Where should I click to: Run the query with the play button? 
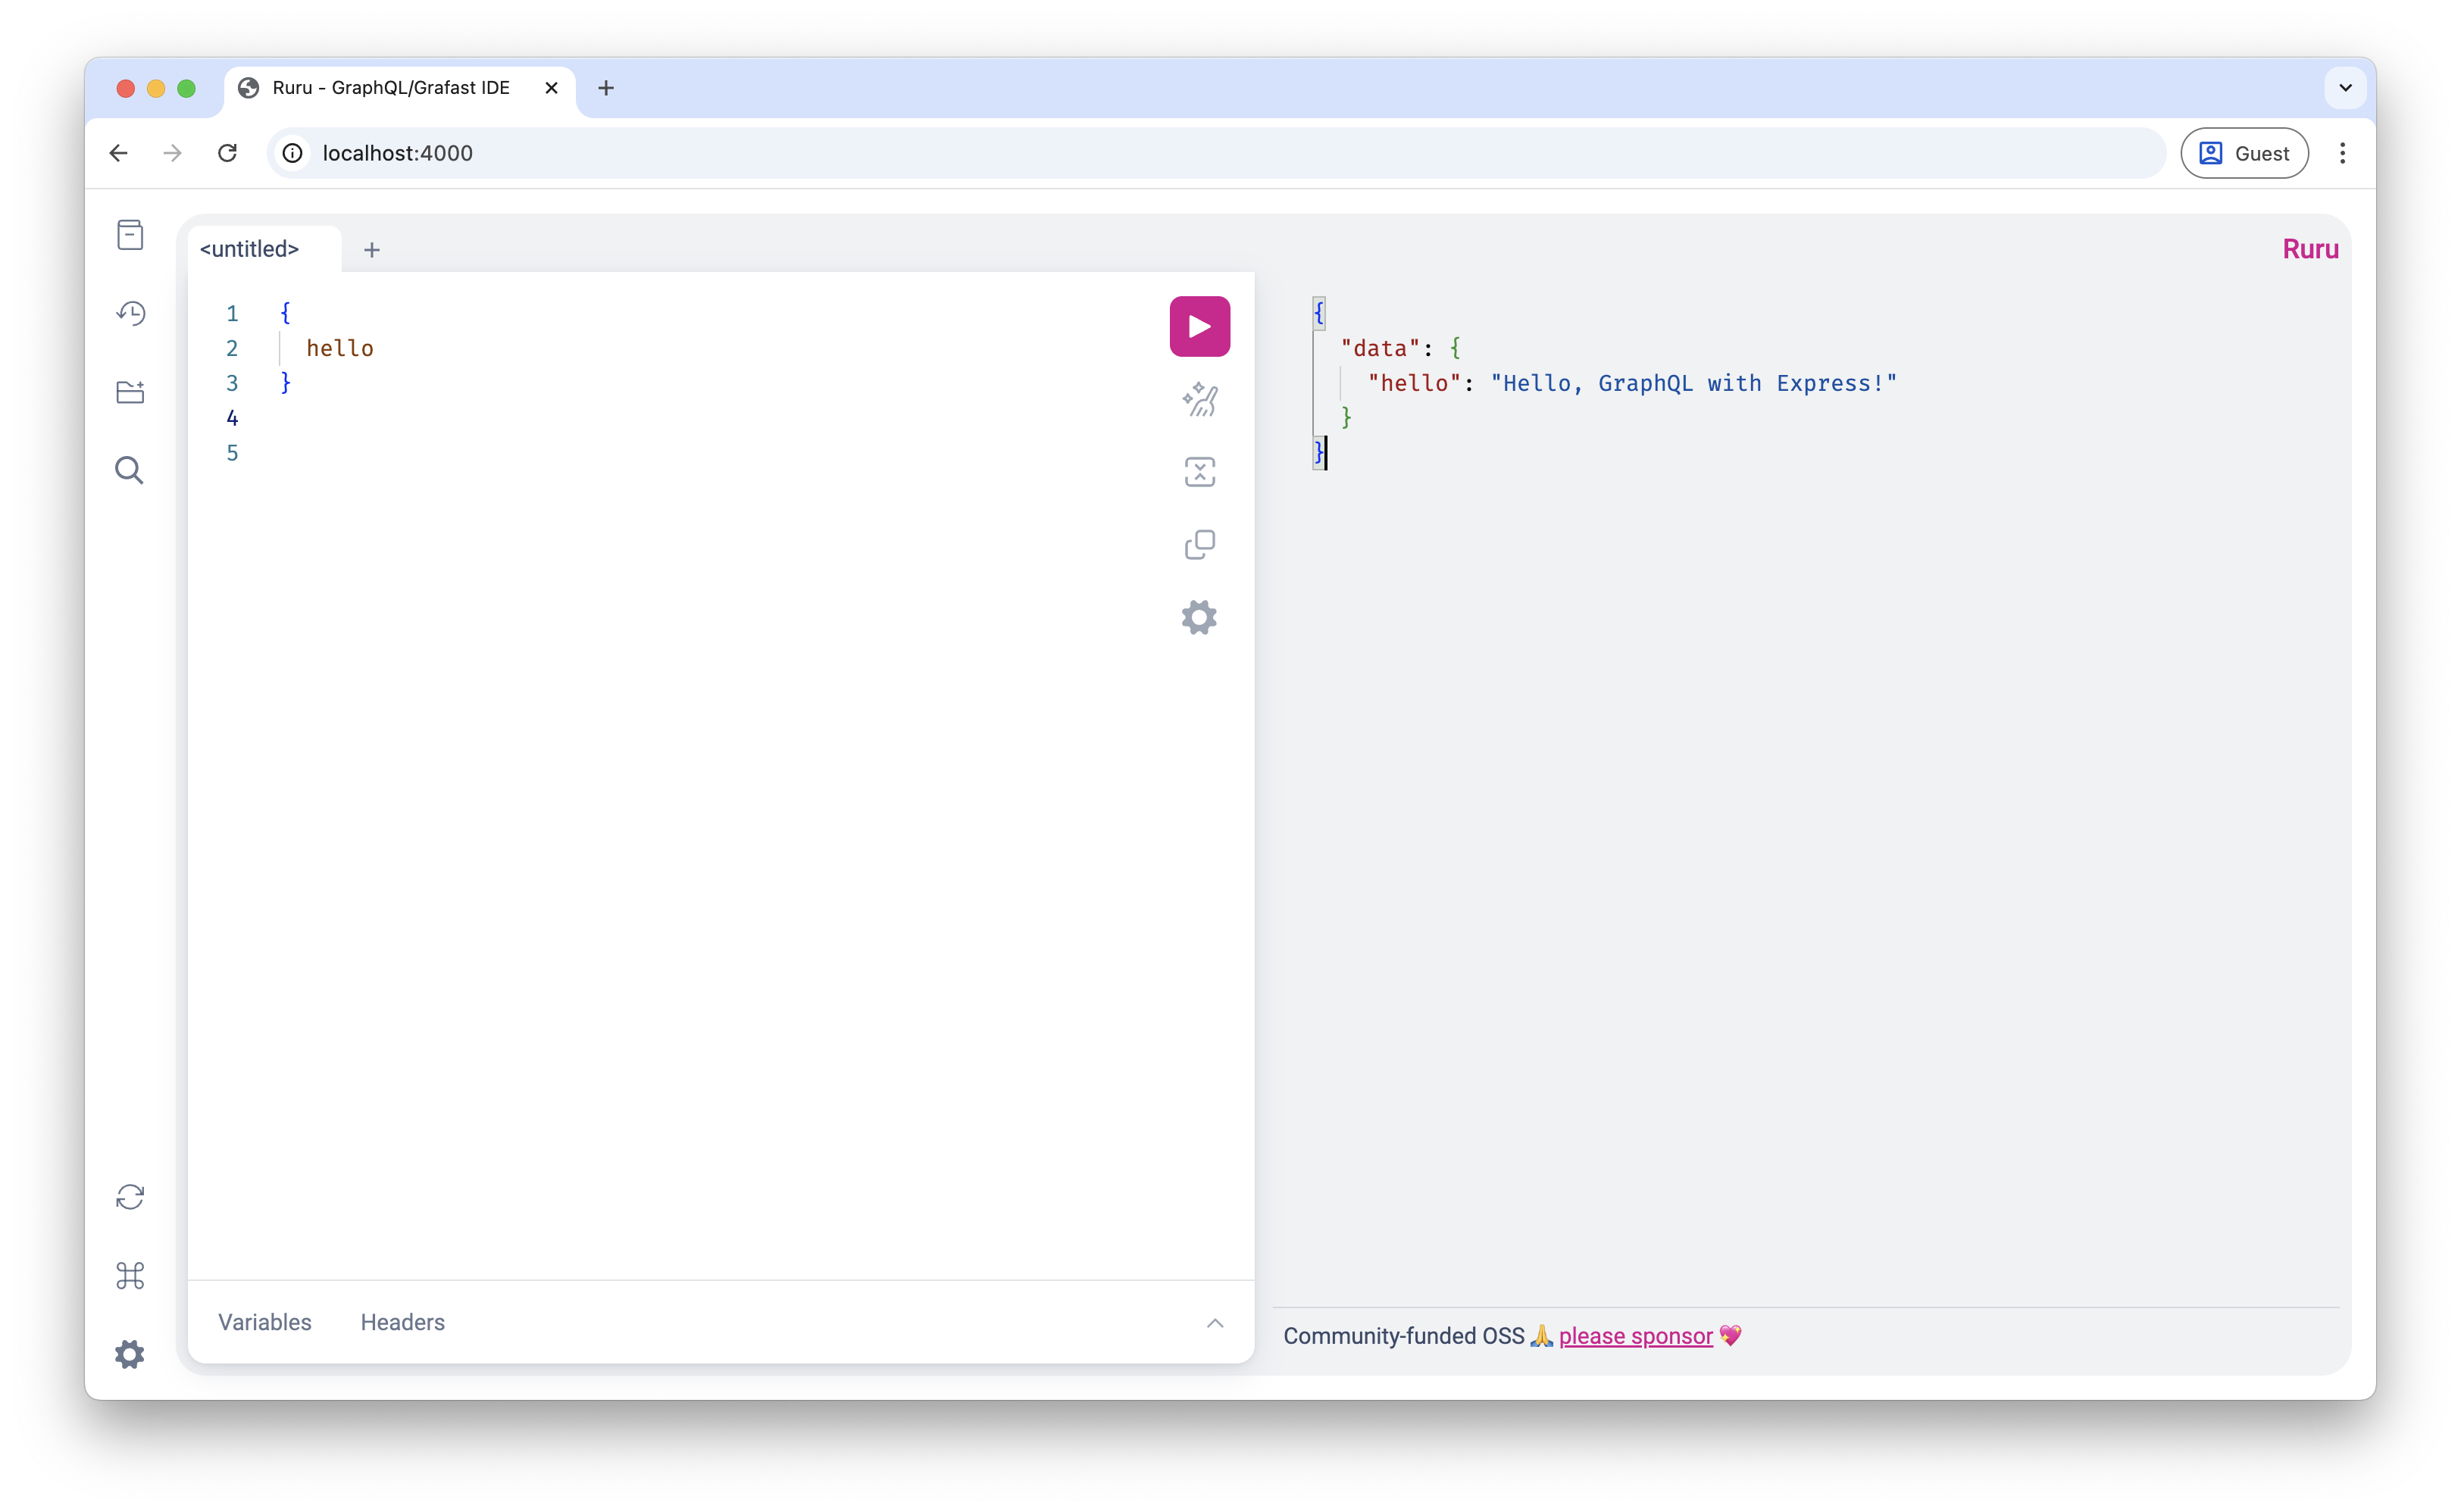tap(1199, 326)
